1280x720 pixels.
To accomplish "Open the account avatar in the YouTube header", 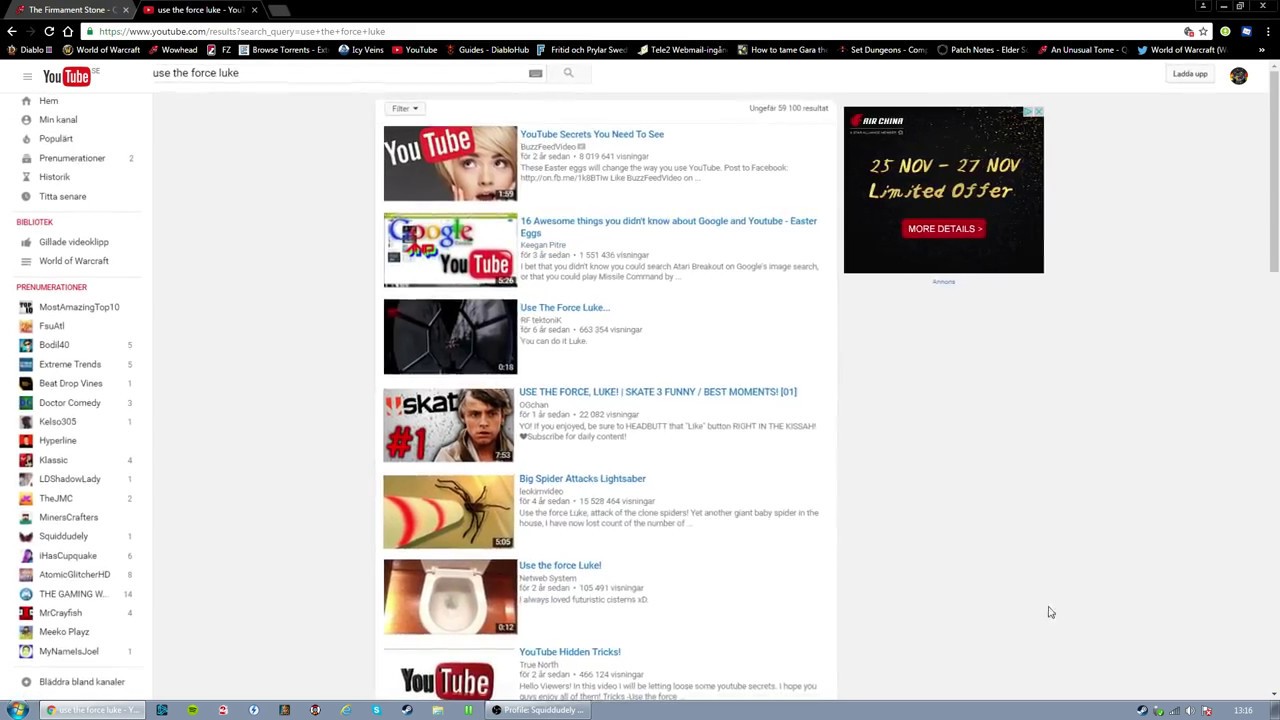I will (1239, 76).
